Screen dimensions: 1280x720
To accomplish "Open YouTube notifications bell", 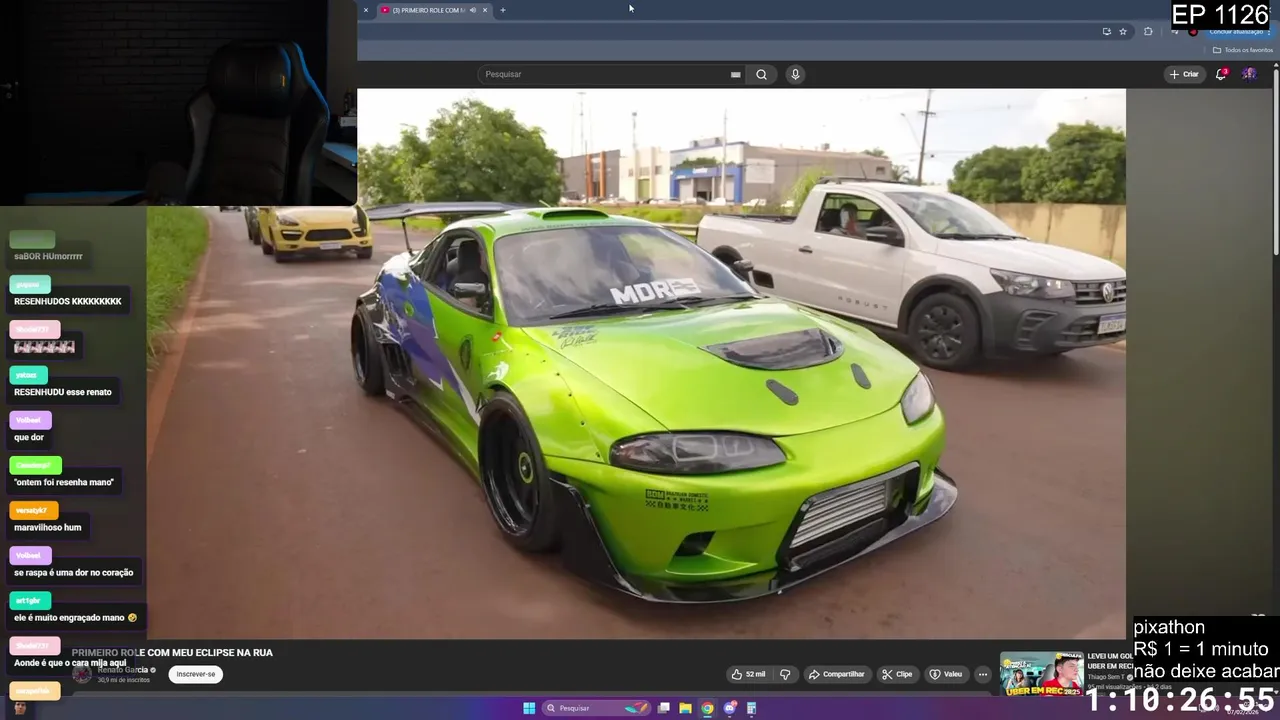I will (1222, 74).
